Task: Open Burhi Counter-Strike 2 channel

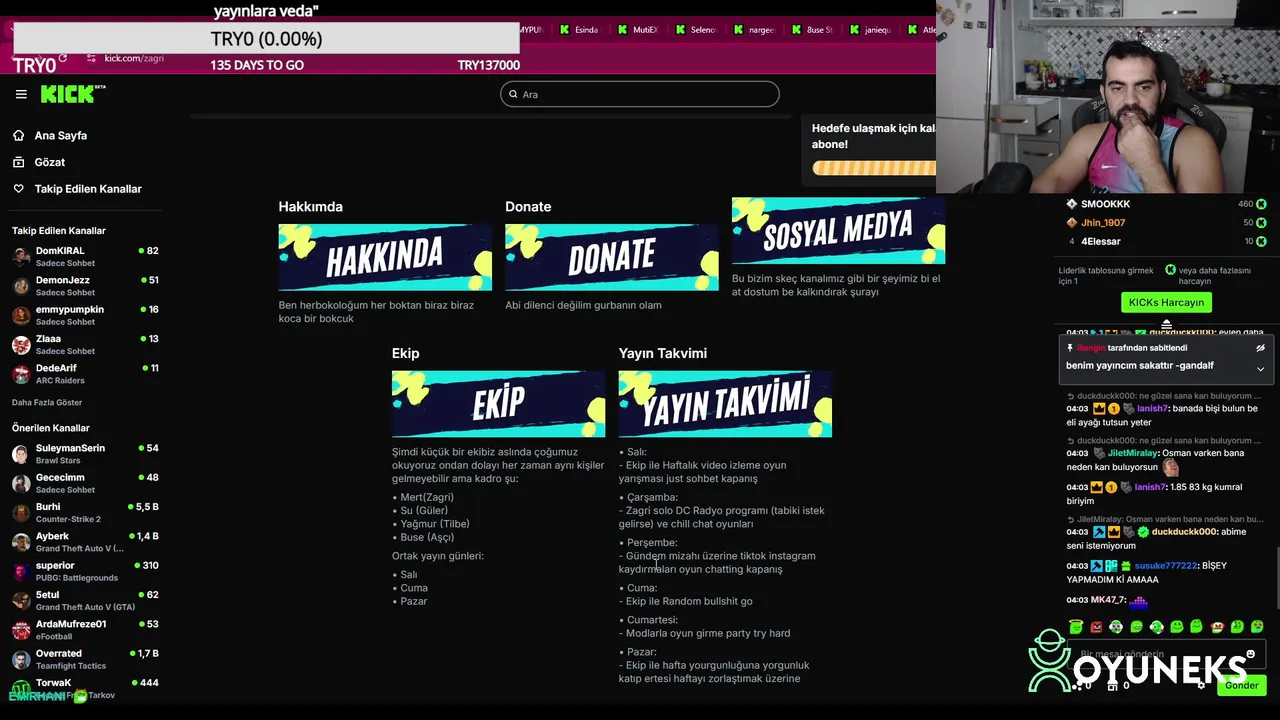Action: pos(85,513)
